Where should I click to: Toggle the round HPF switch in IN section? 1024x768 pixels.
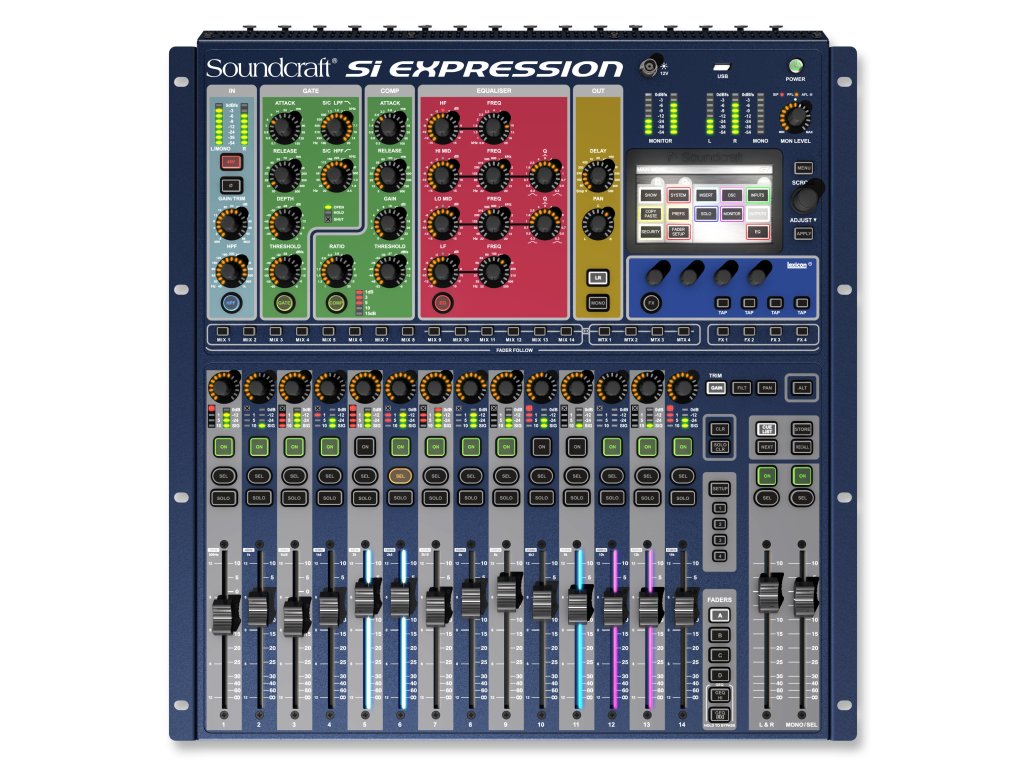(231, 303)
